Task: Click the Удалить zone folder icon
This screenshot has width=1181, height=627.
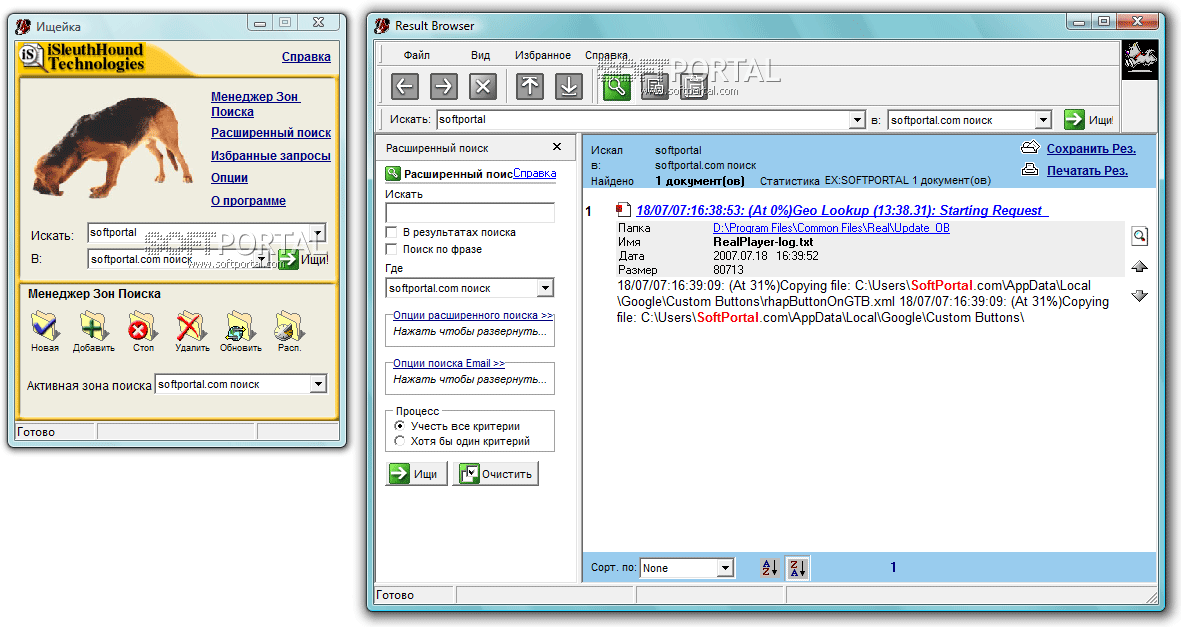Action: click(191, 326)
